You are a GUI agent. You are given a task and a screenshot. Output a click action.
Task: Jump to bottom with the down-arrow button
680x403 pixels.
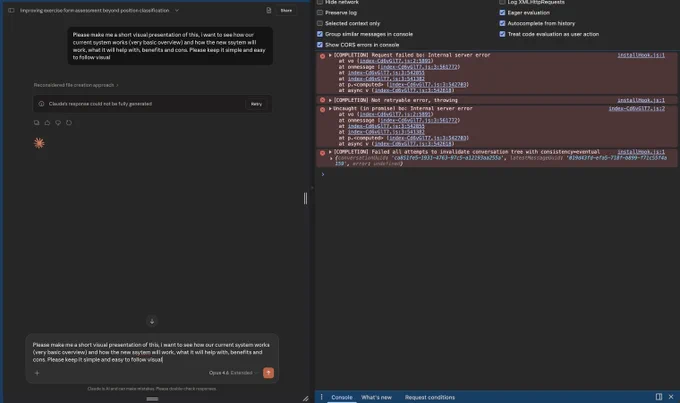(x=152, y=321)
